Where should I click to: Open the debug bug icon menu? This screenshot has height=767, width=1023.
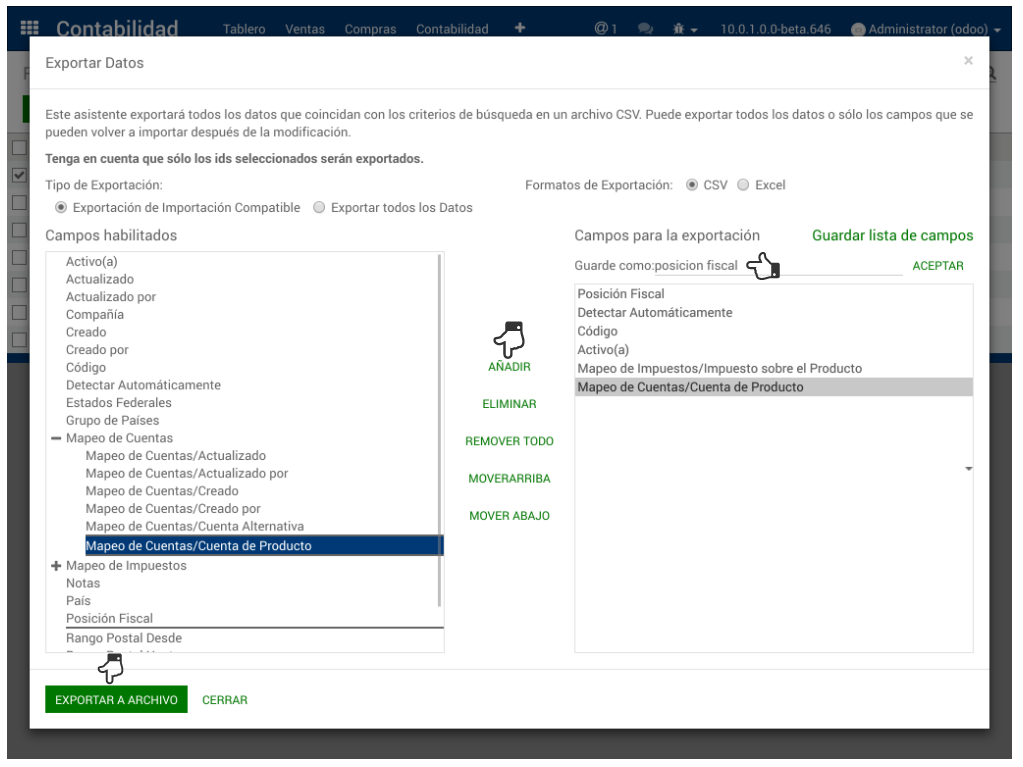click(684, 29)
